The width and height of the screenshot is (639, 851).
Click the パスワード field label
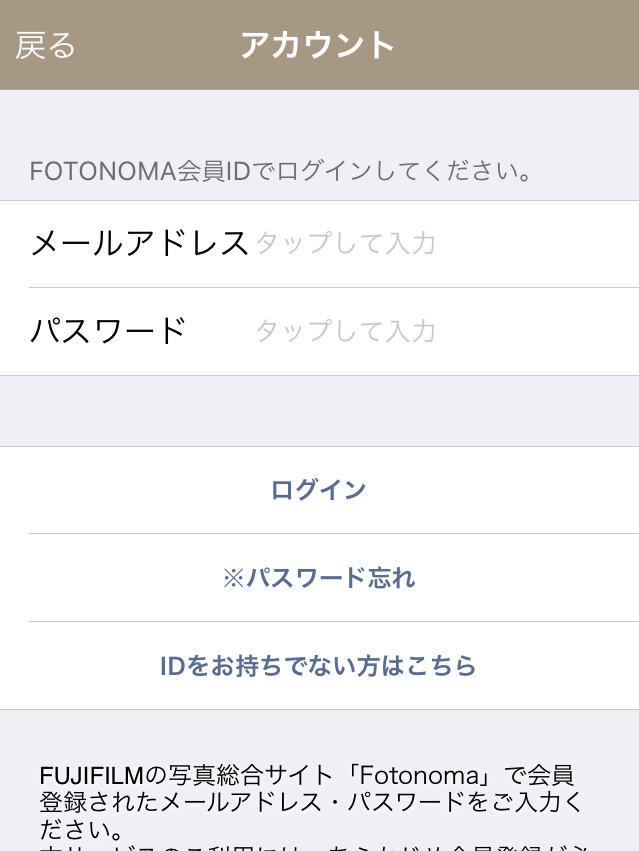[x=109, y=331]
